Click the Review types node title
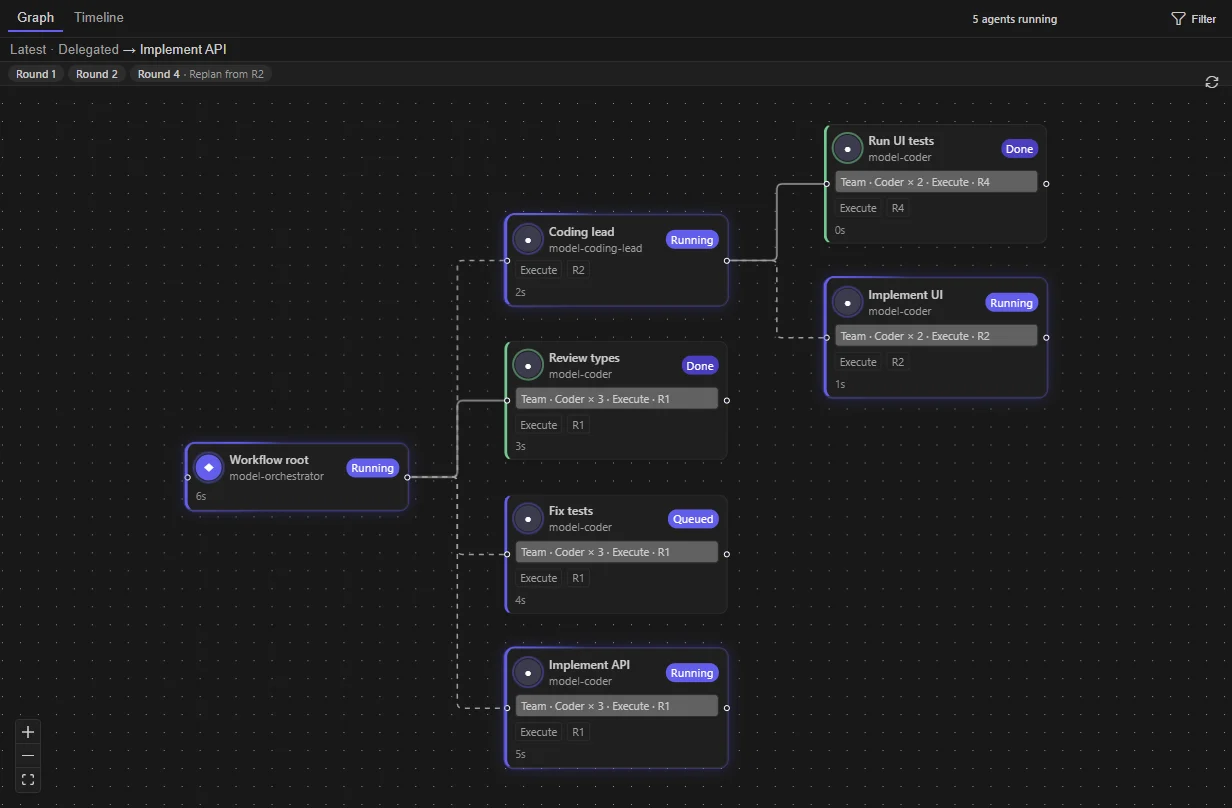 [584, 358]
